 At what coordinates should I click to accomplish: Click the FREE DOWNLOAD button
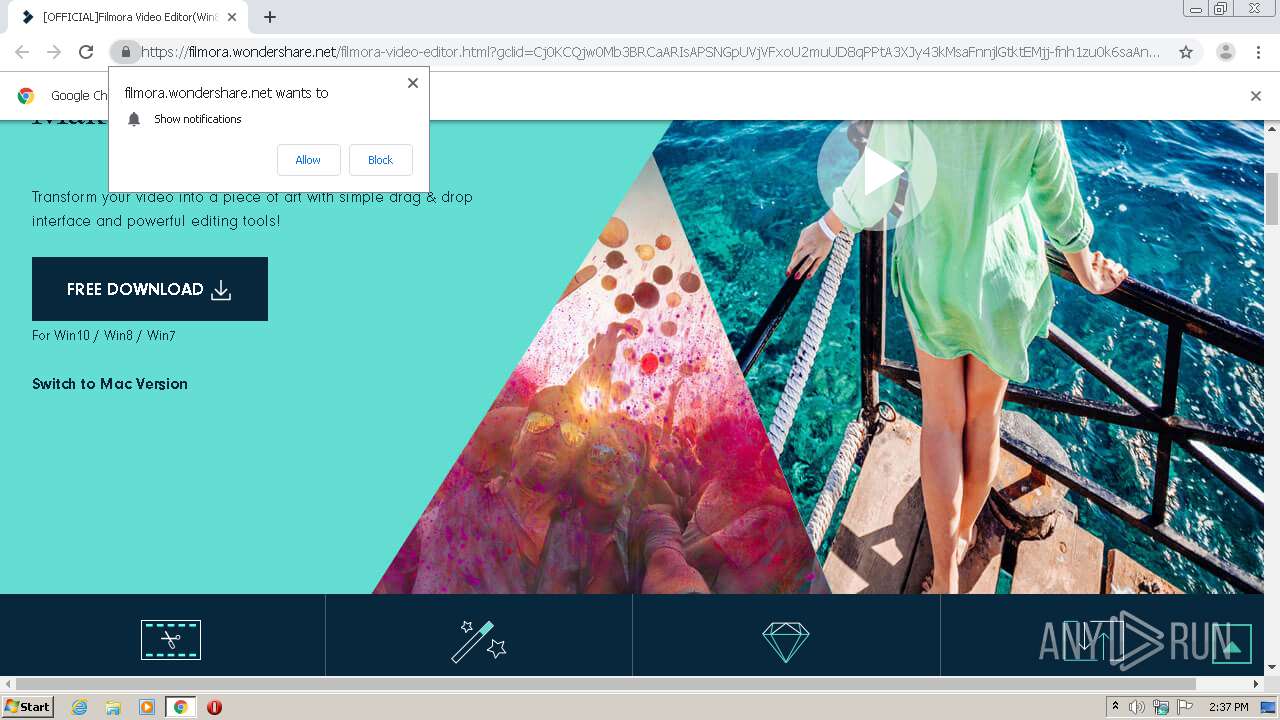(x=150, y=289)
